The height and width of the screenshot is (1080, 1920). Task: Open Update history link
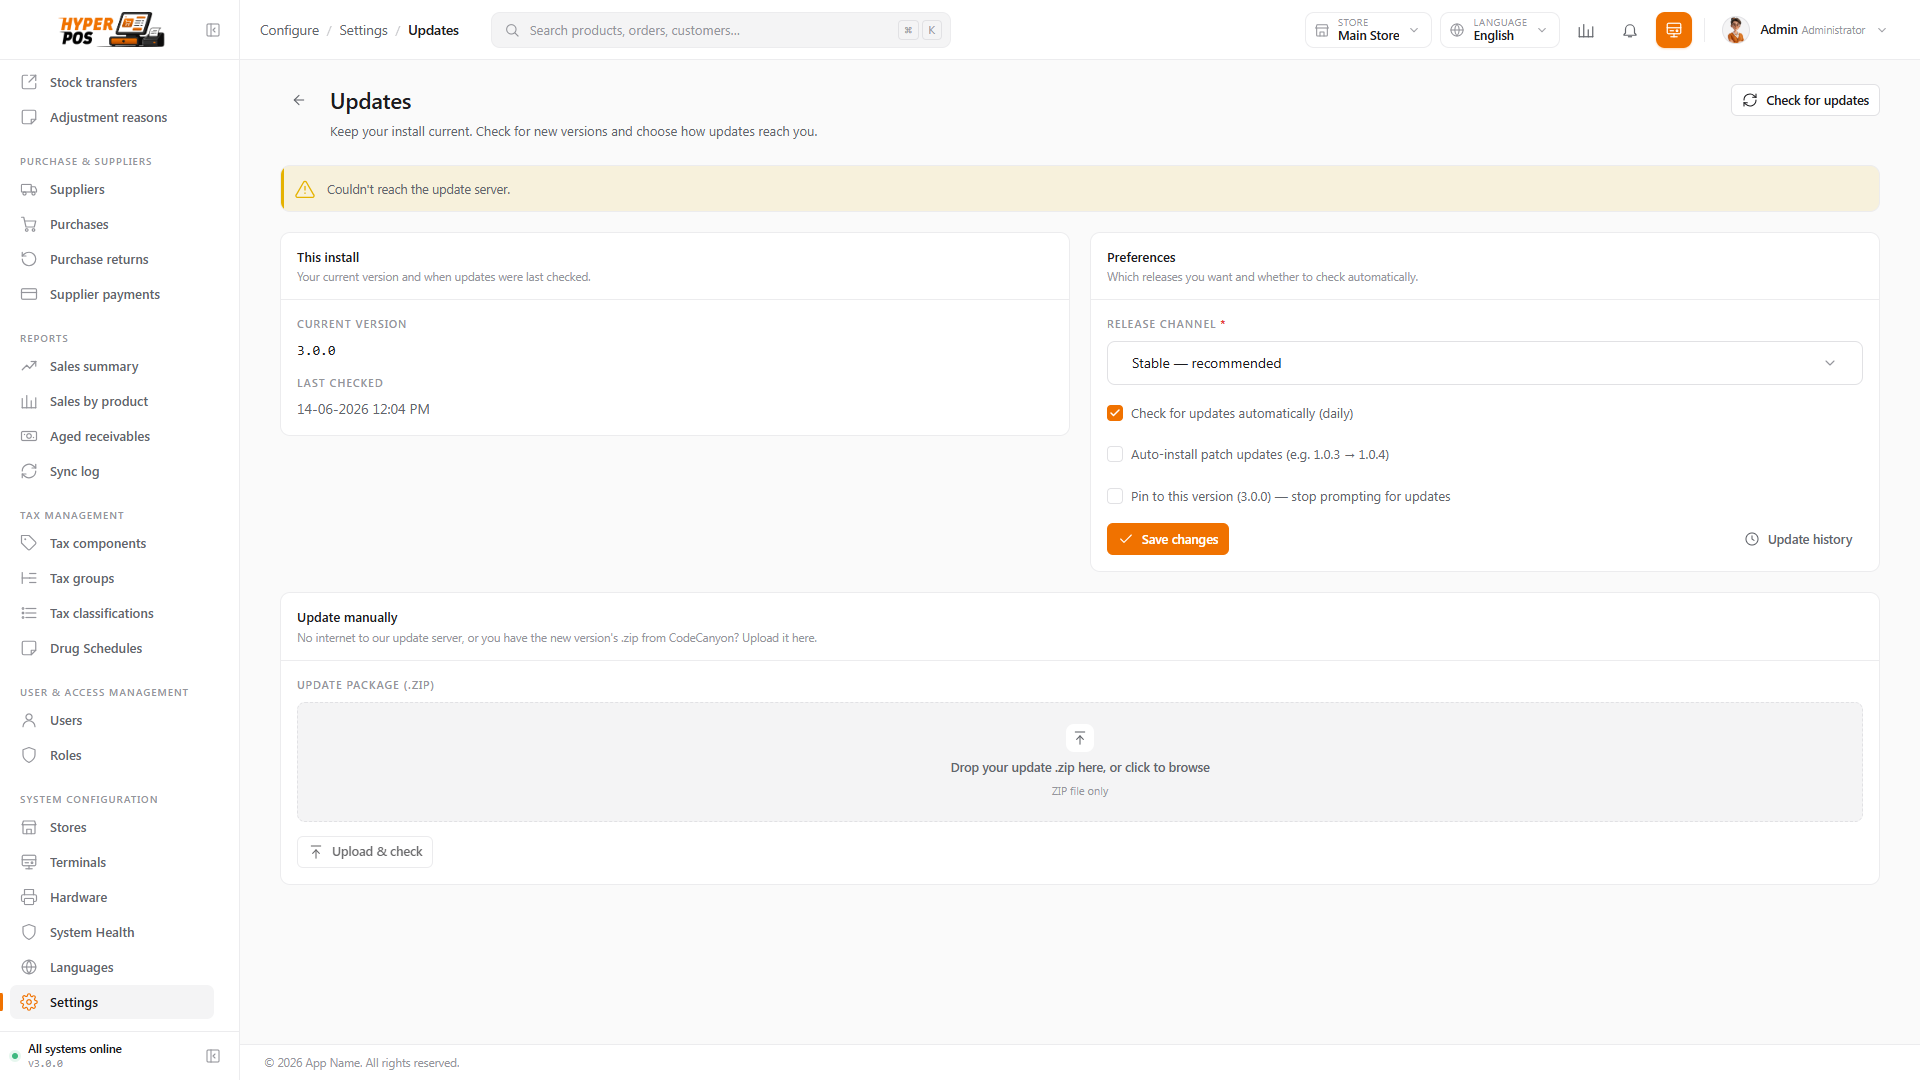tap(1799, 539)
